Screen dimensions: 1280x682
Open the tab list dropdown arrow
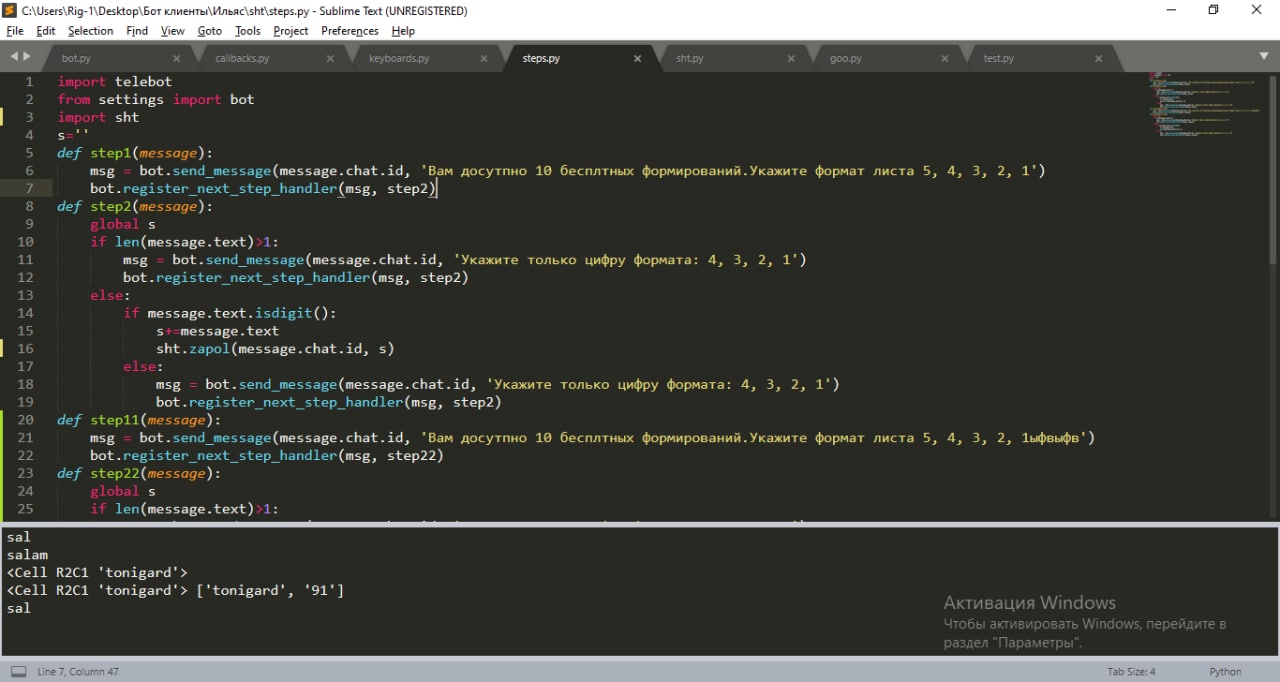click(x=1263, y=56)
